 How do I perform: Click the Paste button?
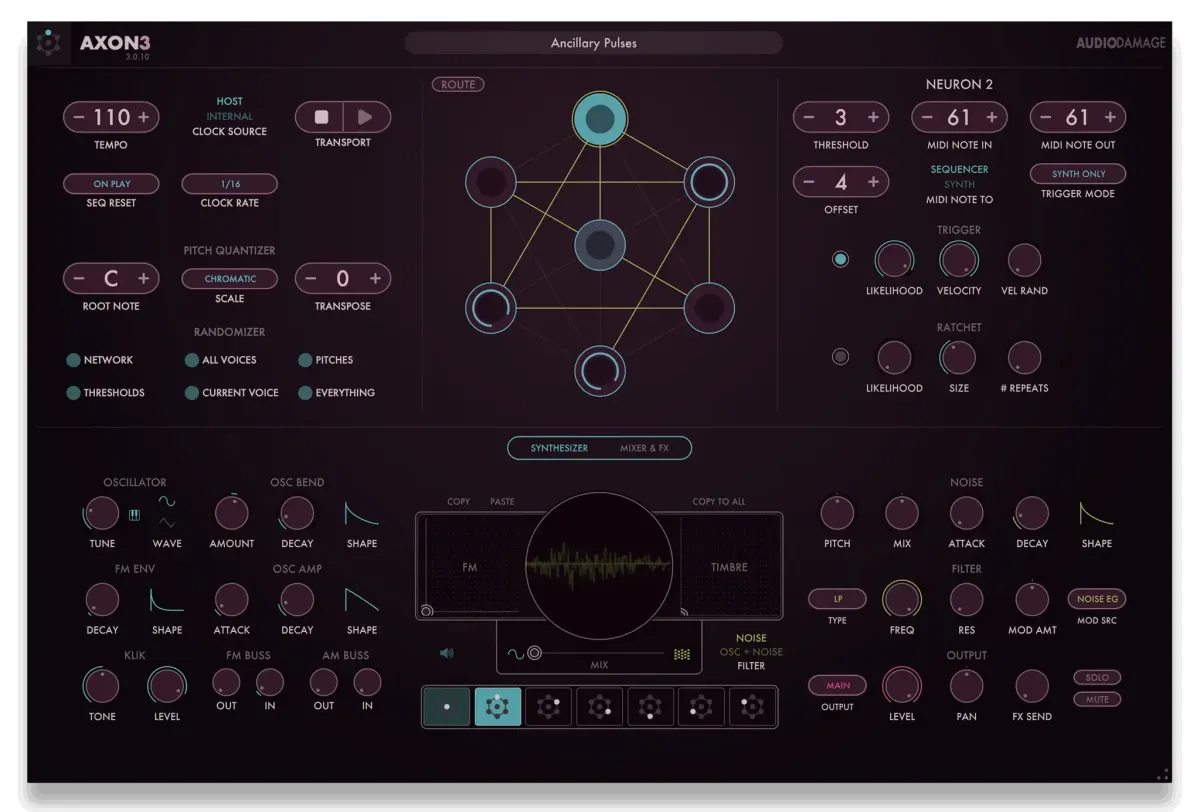[x=502, y=502]
